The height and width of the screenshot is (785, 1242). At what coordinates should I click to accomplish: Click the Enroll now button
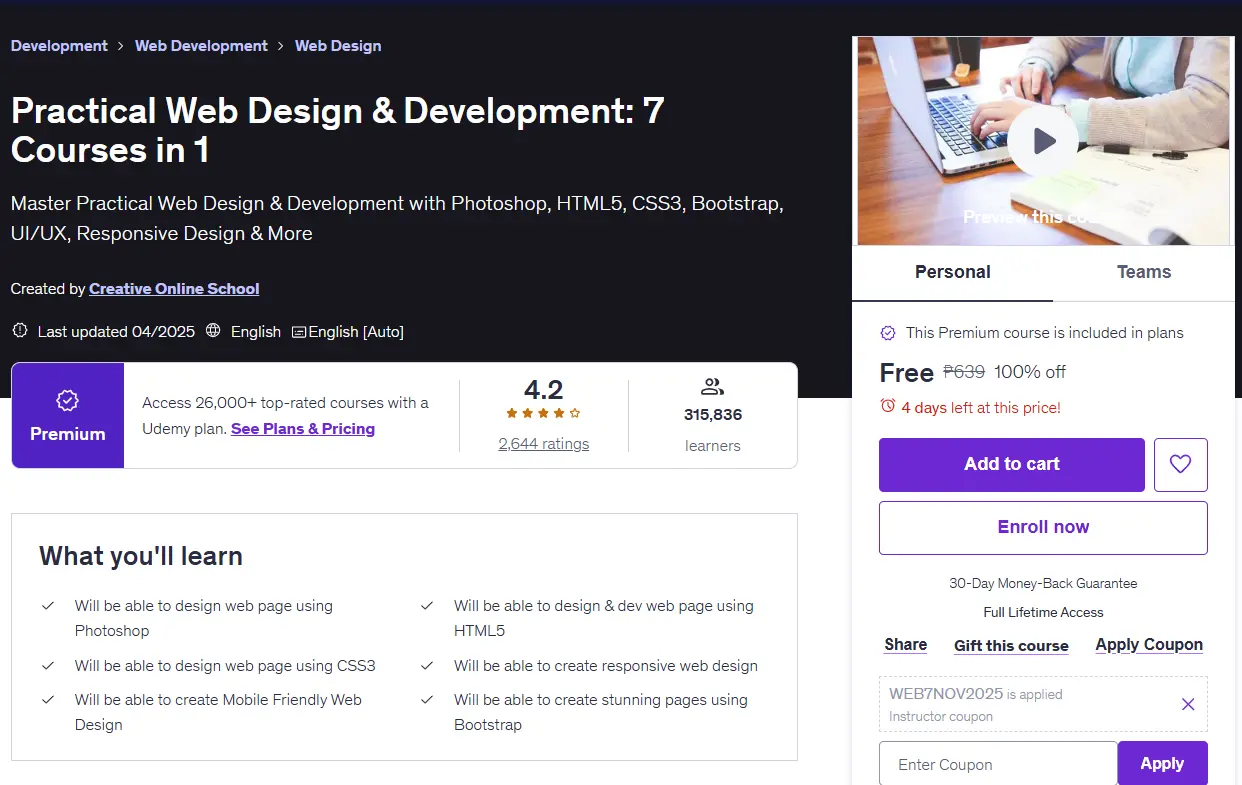(1043, 527)
